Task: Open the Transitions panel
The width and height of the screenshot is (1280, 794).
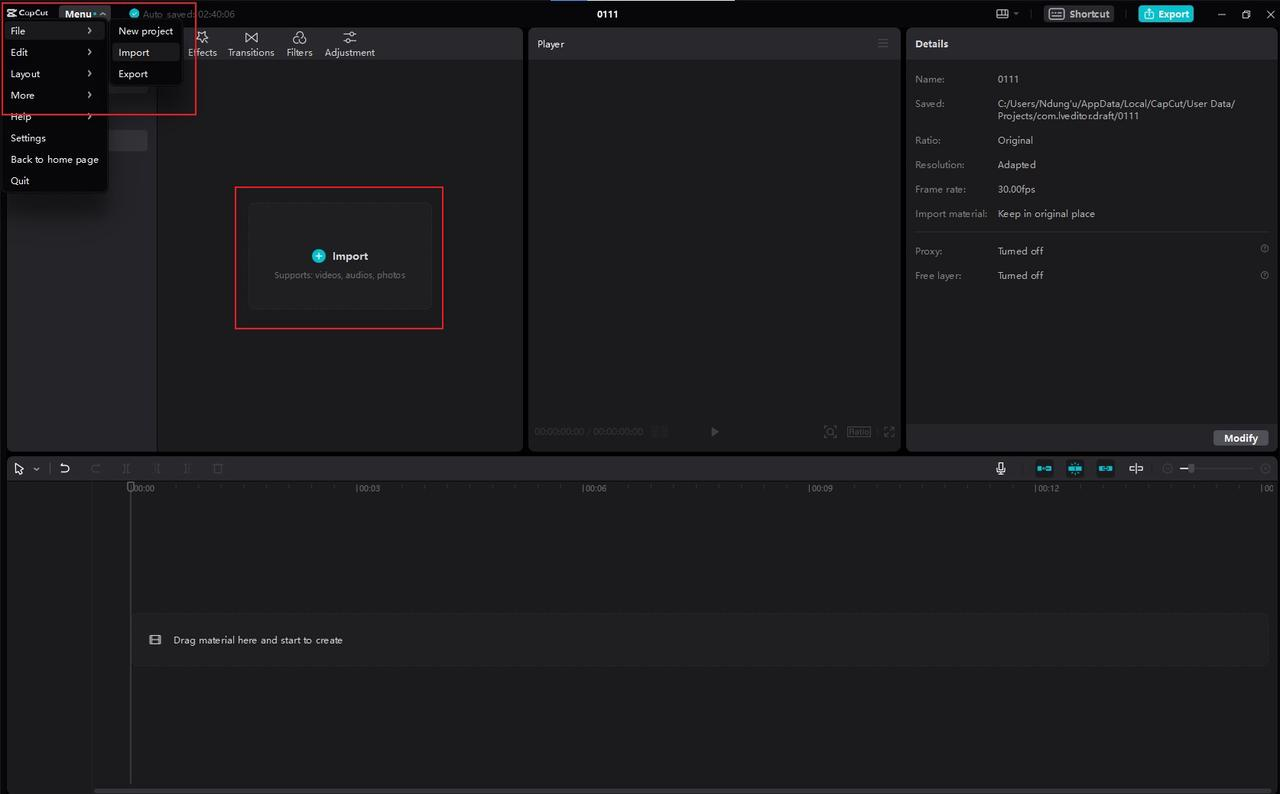Action: tap(250, 44)
